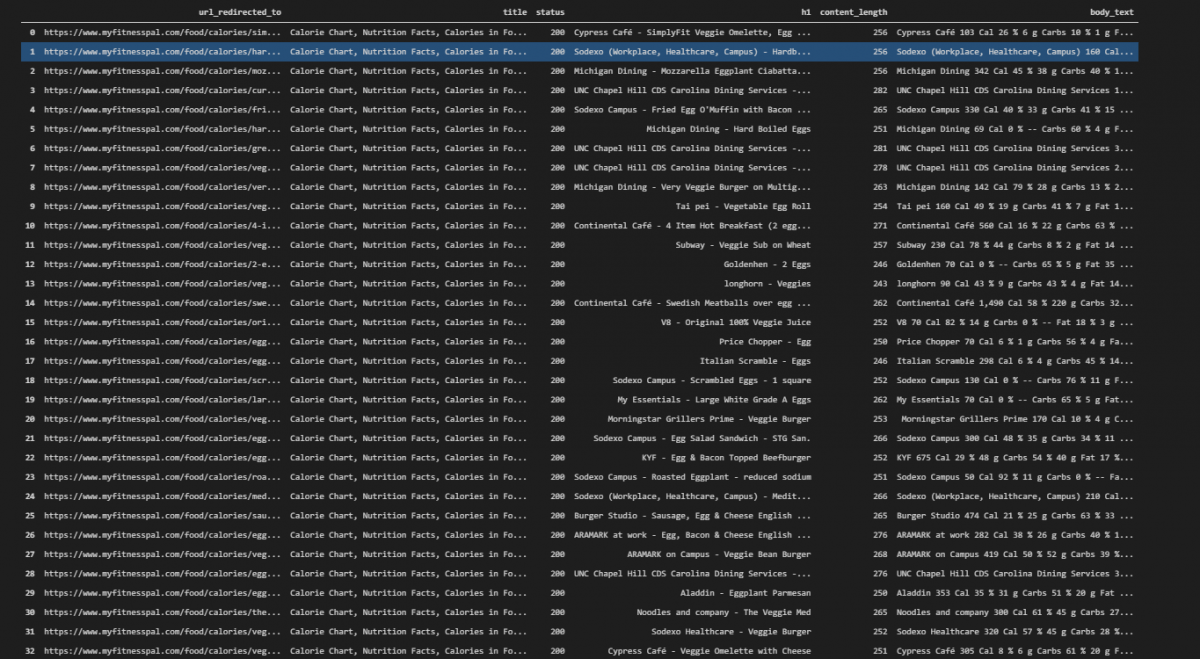Click body_text cell 'Continental Café 1,490 Cal 58 %'
Viewport: 1200px width, 659px height.
pyautogui.click(x=1015, y=303)
